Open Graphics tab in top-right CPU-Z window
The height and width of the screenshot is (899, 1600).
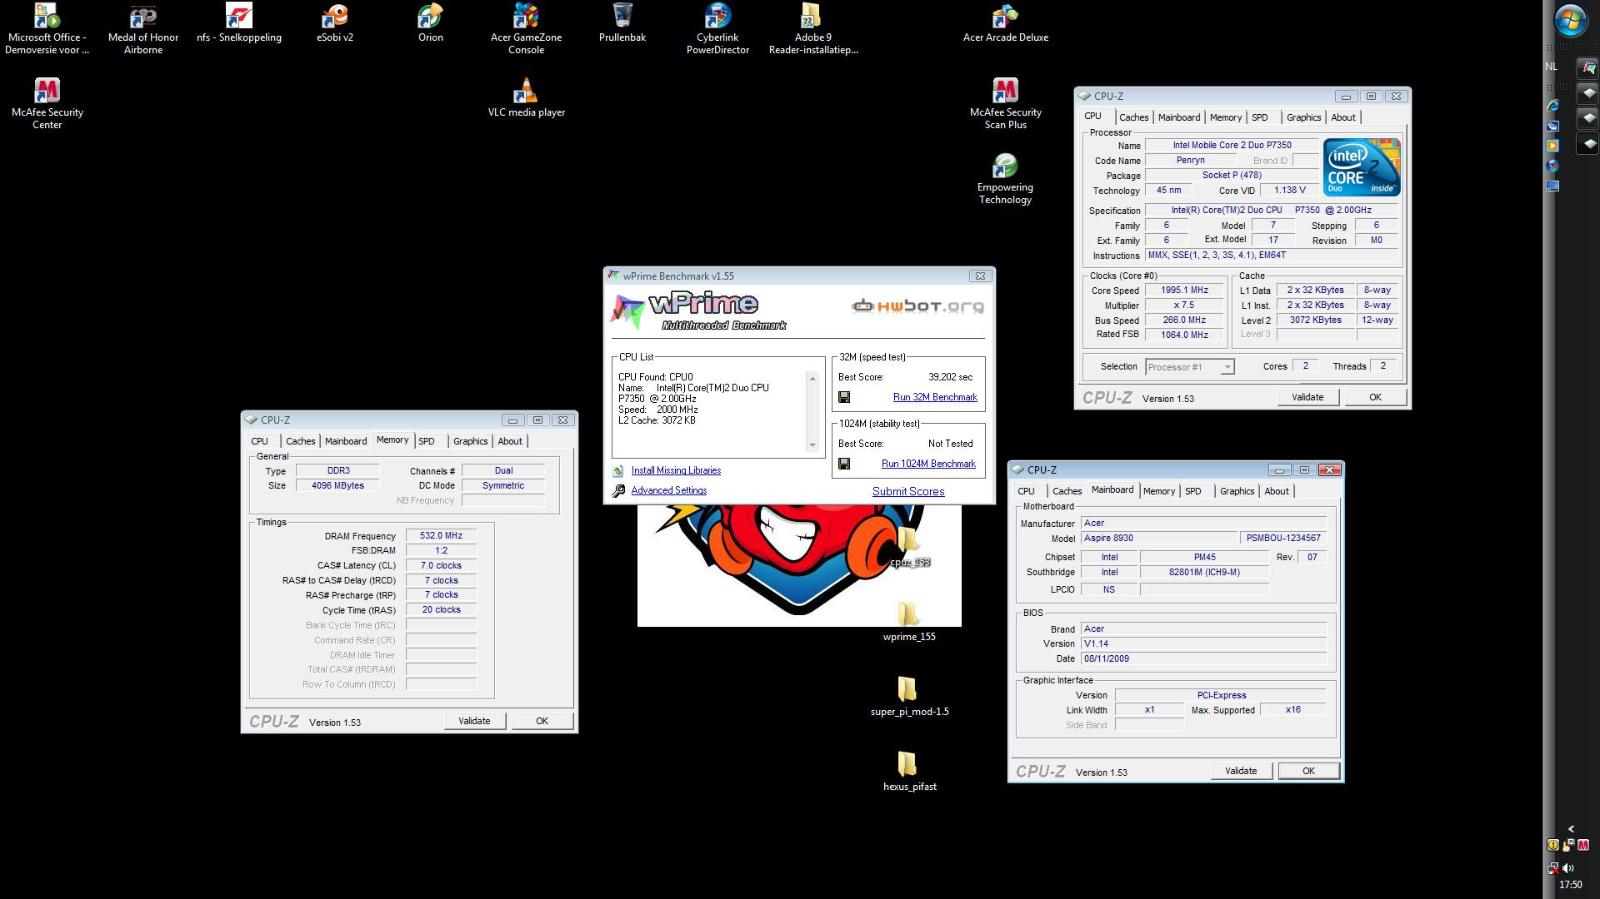coord(1303,118)
